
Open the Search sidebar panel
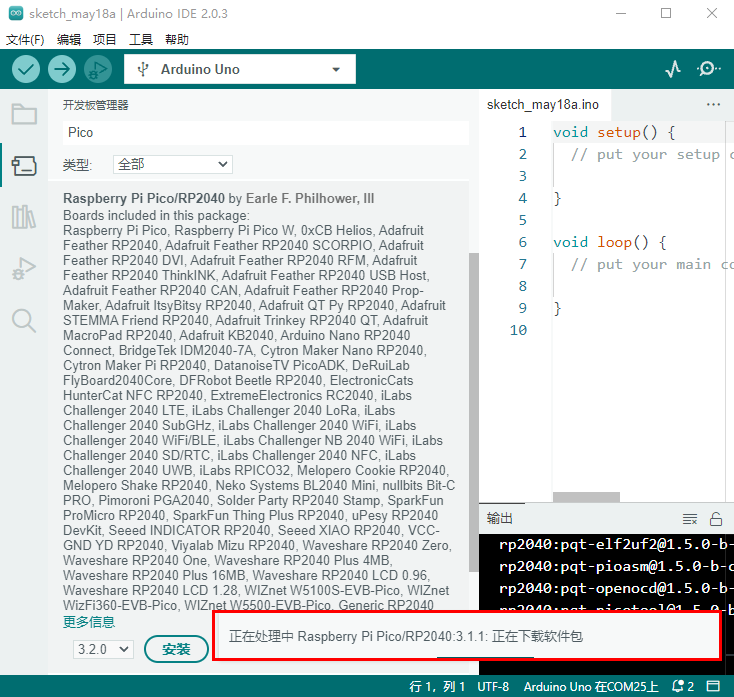point(24,321)
